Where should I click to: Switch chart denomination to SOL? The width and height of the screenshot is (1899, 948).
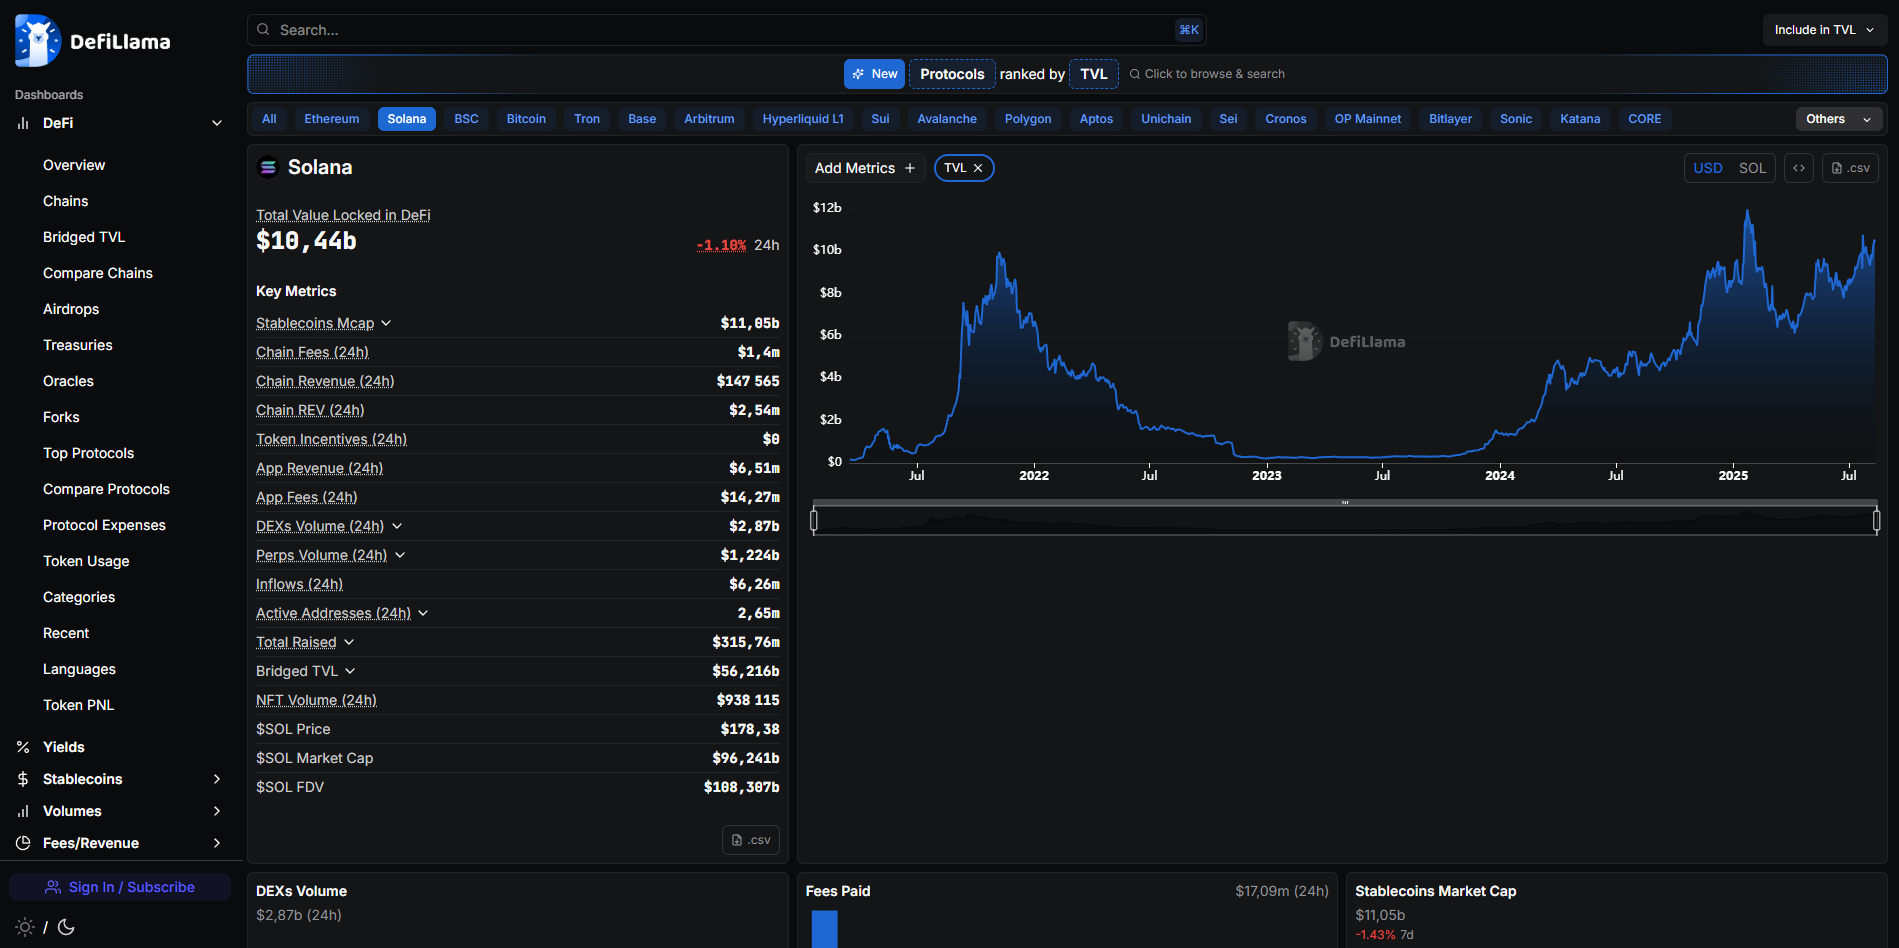tap(1751, 168)
